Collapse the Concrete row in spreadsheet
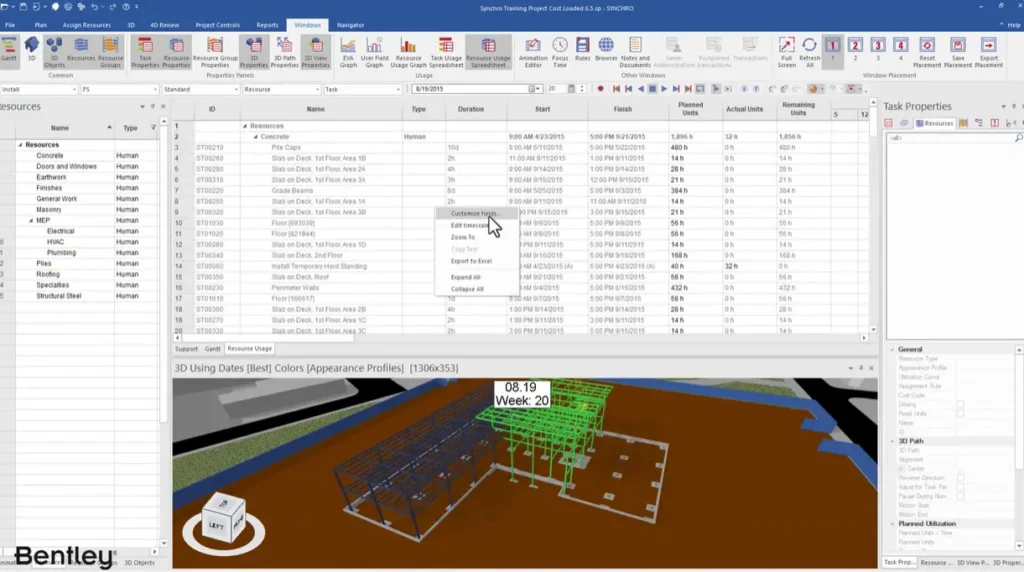 [255, 137]
